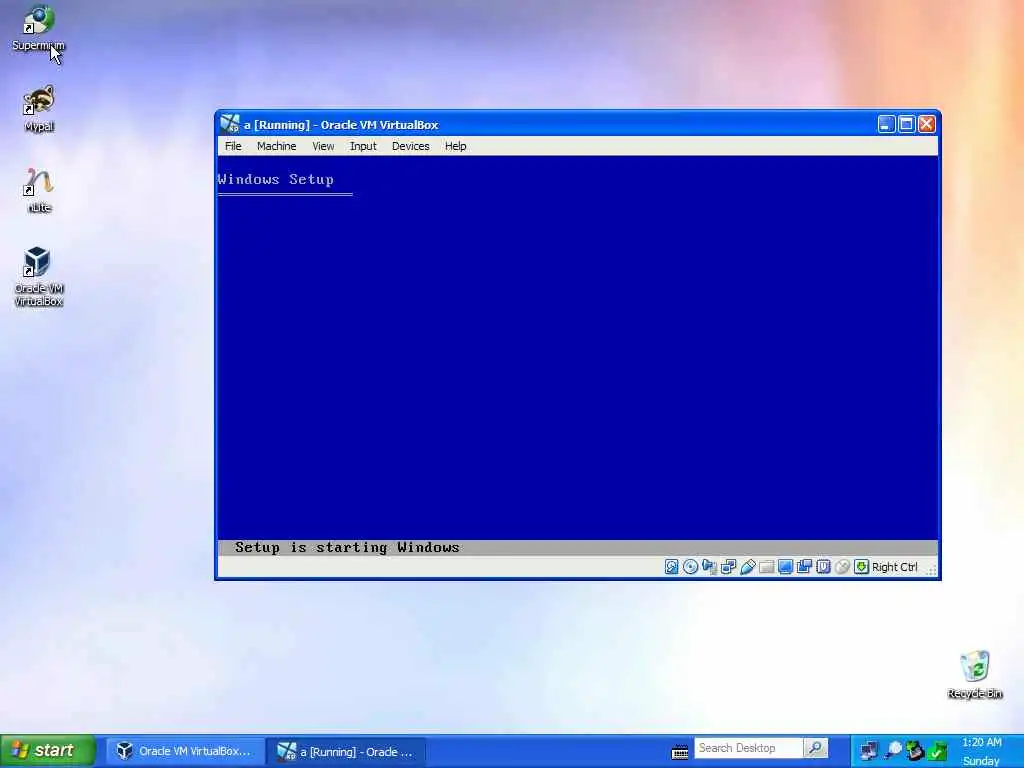Click the USB devices status icon
This screenshot has width=1024, height=768.
tap(748, 567)
